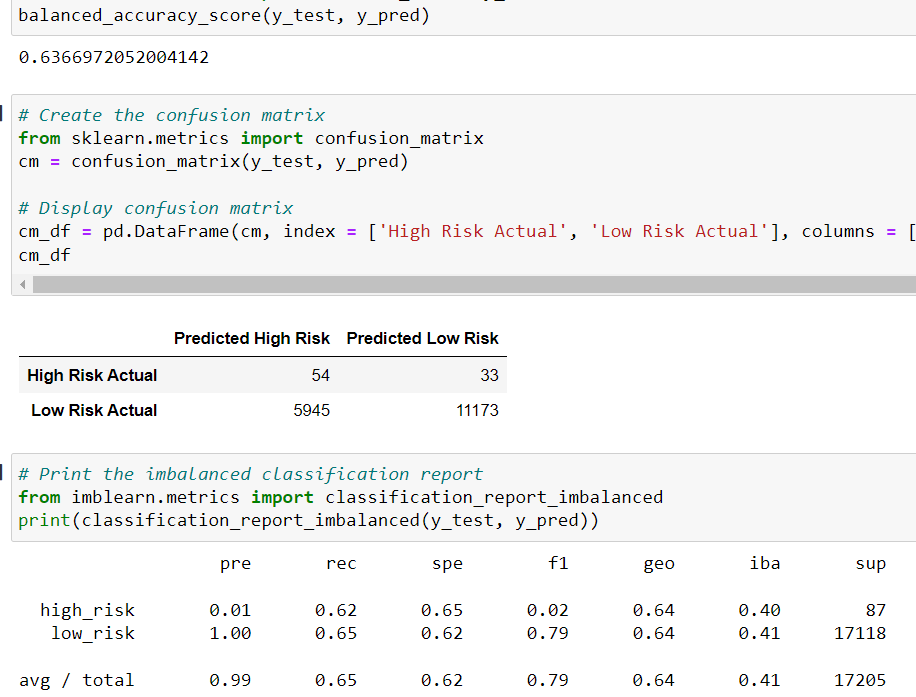Click the cell value 11173
The height and width of the screenshot is (697, 916).
click(477, 410)
